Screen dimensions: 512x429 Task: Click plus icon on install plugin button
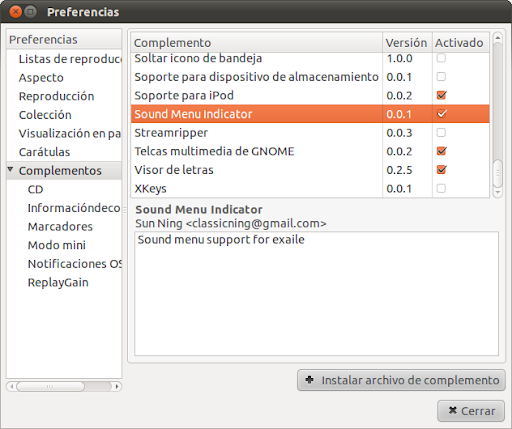pos(309,380)
